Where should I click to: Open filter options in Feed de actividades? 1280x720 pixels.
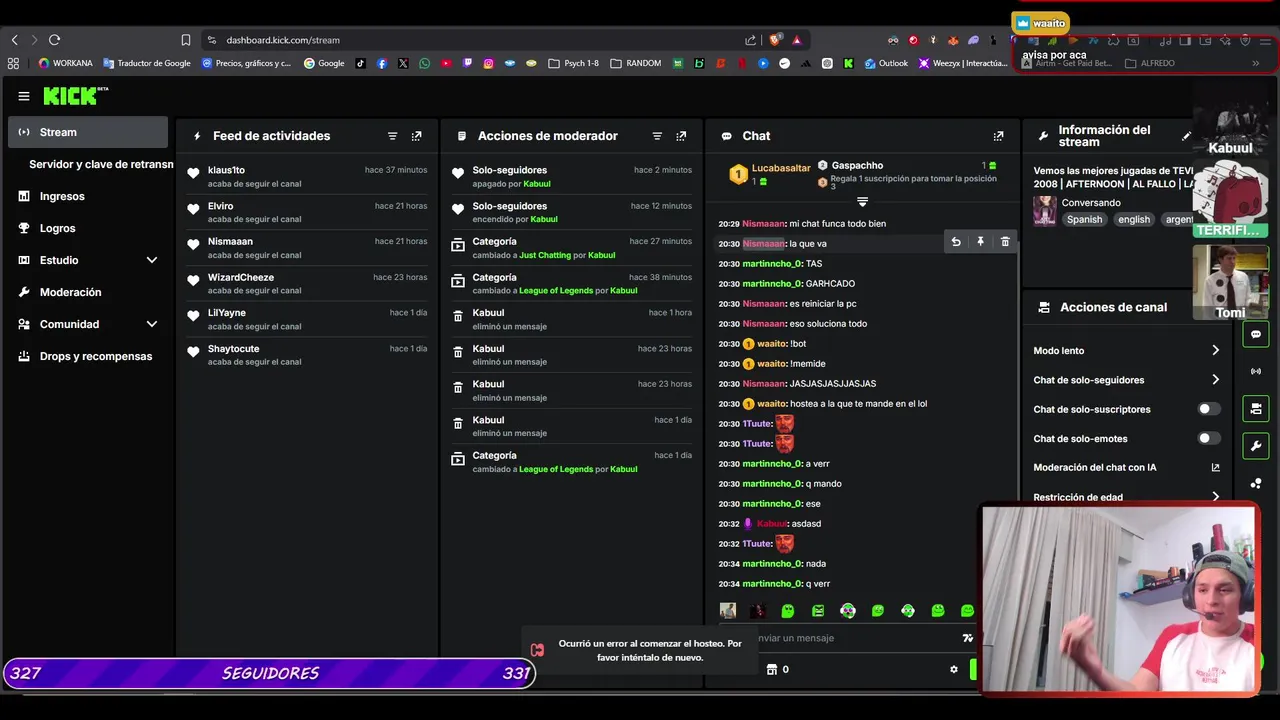392,136
